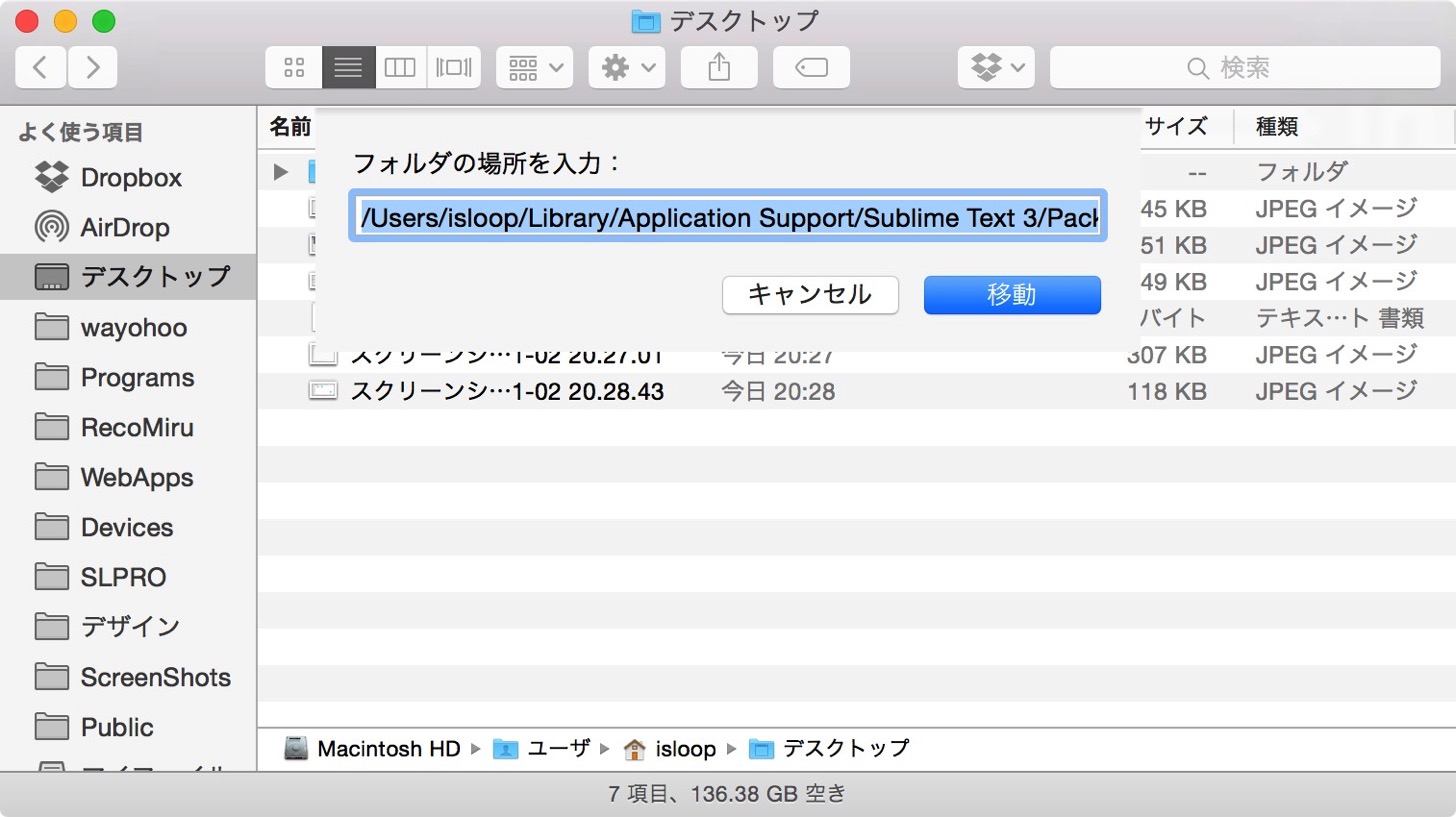Open the Dropbox toolbar dropdown
Screen dimensions: 1456x817
(996, 68)
